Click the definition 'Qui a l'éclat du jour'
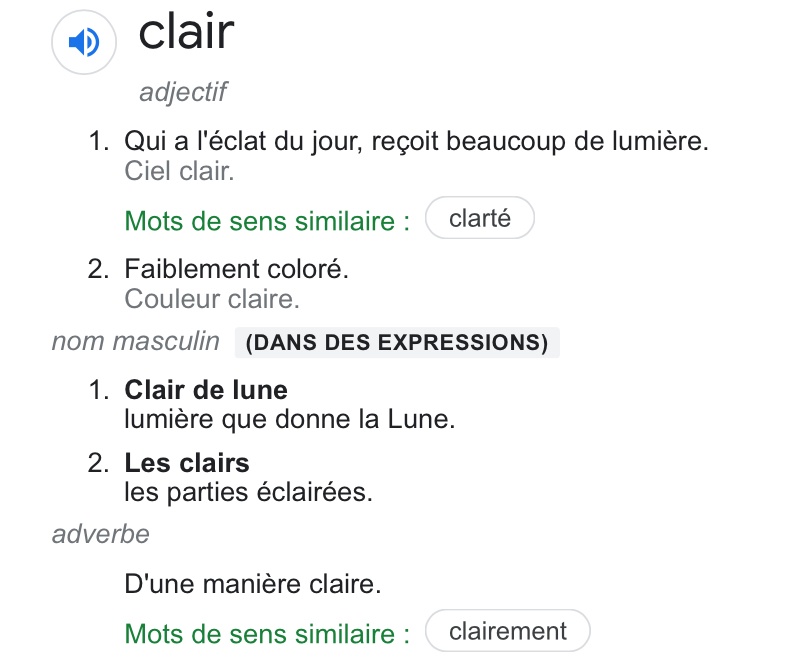810x671 pixels. point(416,142)
